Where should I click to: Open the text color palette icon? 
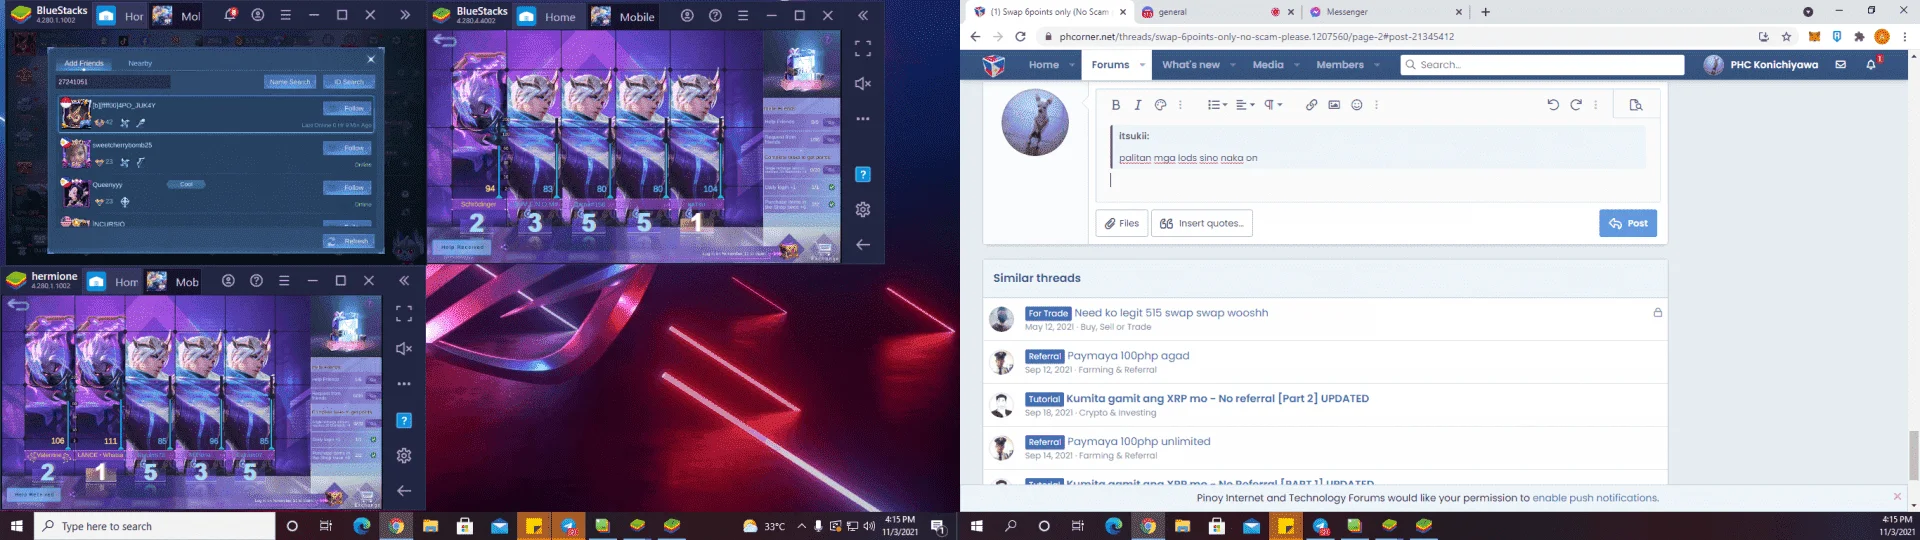[x=1160, y=105]
